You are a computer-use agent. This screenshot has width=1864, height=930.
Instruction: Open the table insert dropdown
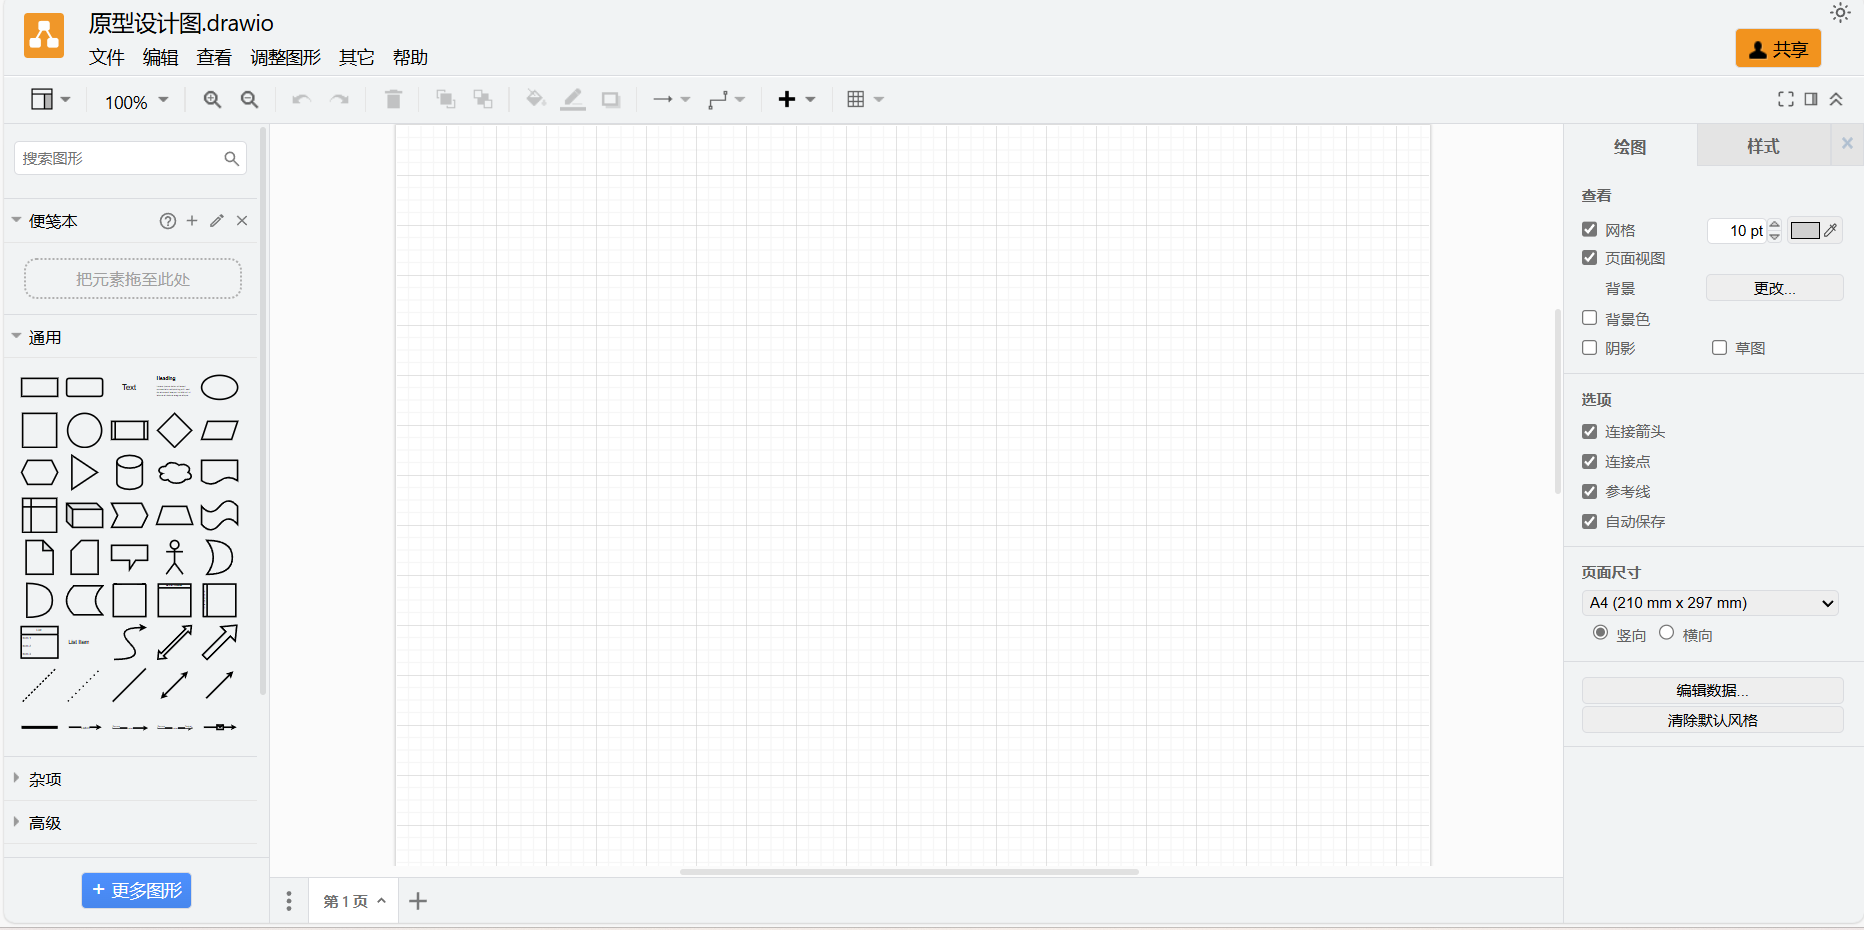point(865,99)
